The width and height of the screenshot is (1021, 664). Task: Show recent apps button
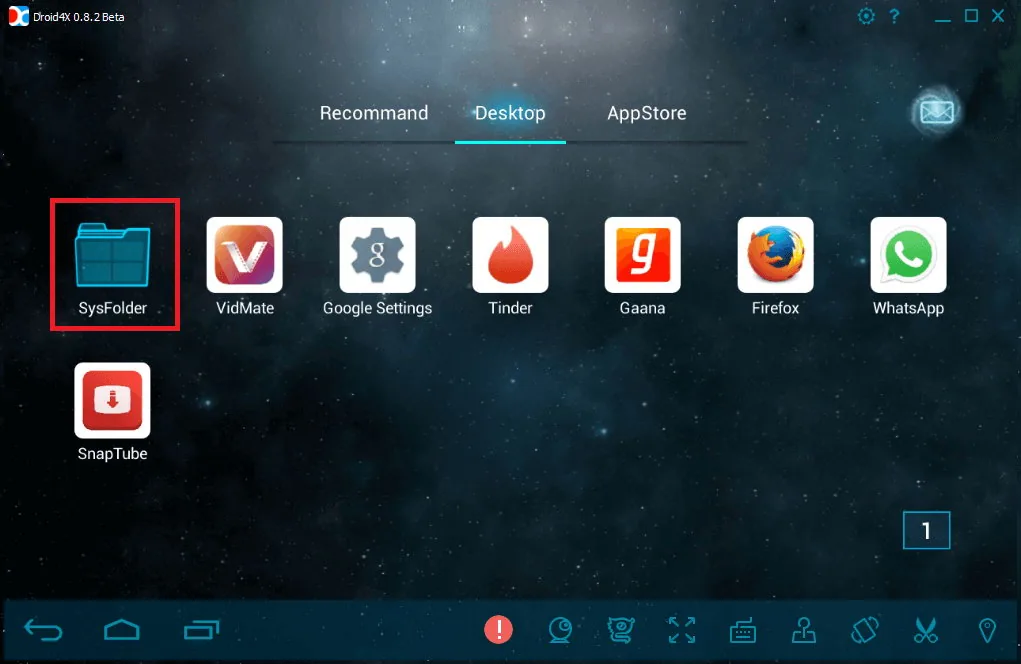pyautogui.click(x=201, y=630)
